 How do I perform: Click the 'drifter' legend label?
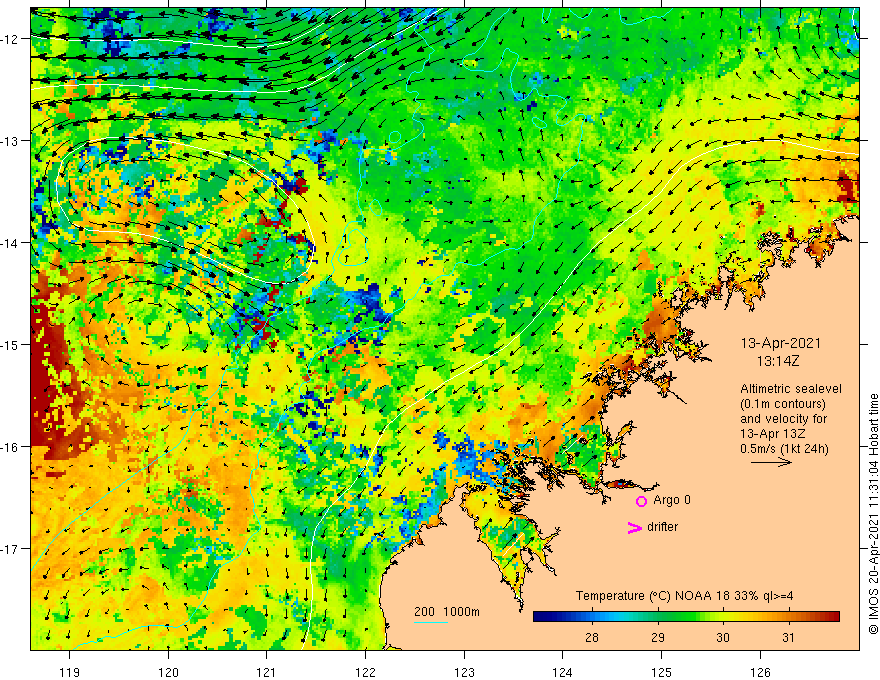(x=662, y=527)
